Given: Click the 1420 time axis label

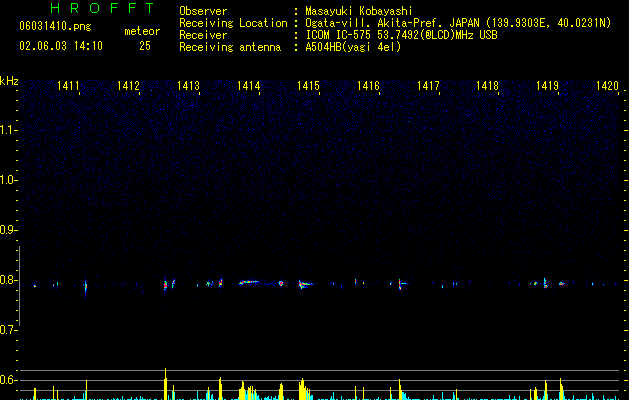Looking at the screenshot, I should (x=608, y=86).
